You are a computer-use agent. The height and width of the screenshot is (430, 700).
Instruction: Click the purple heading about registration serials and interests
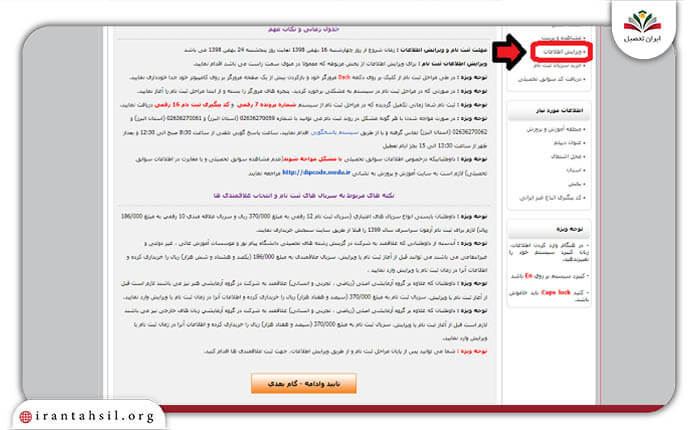coord(304,196)
